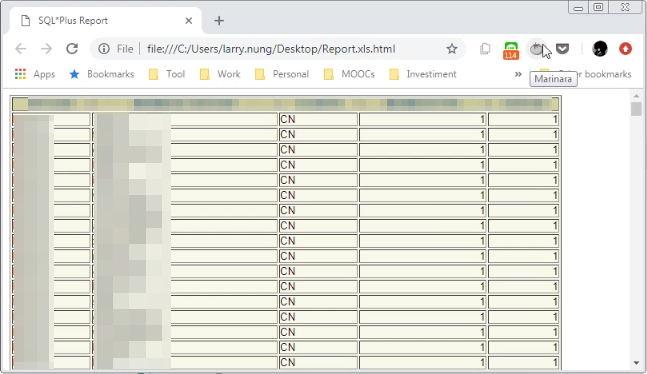Click the red update arrow icon
Screen dimensions: 647x374
(x=626, y=49)
